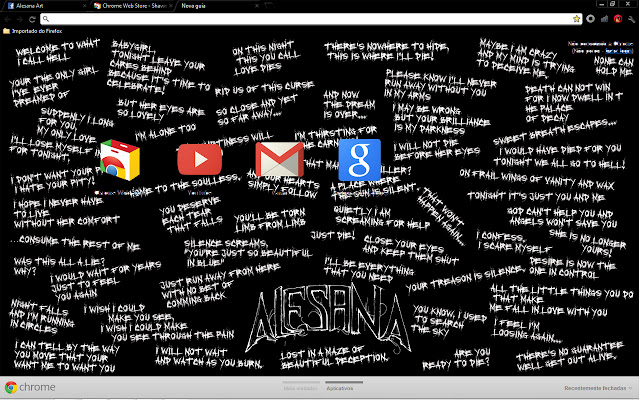Switch to Mais visitados section
640x400 pixels.
pyautogui.click(x=301, y=388)
